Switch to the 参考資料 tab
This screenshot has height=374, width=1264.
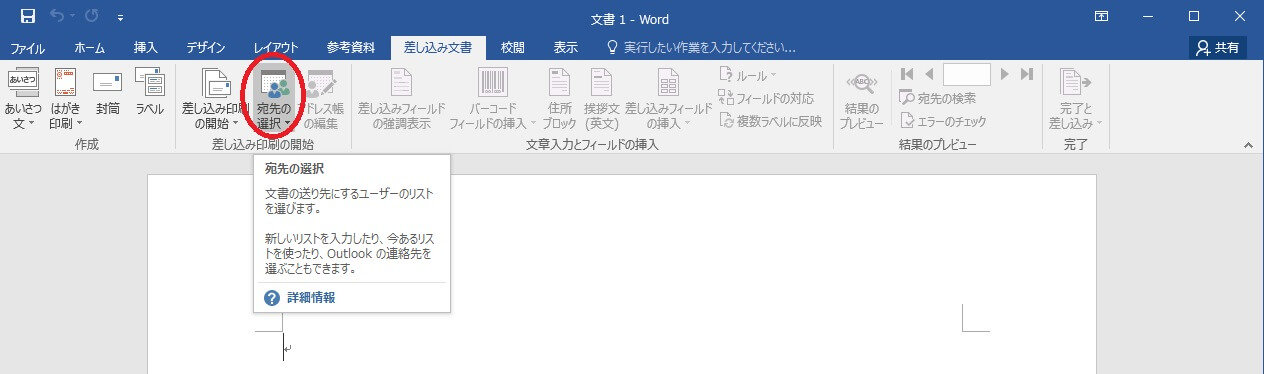(351, 47)
